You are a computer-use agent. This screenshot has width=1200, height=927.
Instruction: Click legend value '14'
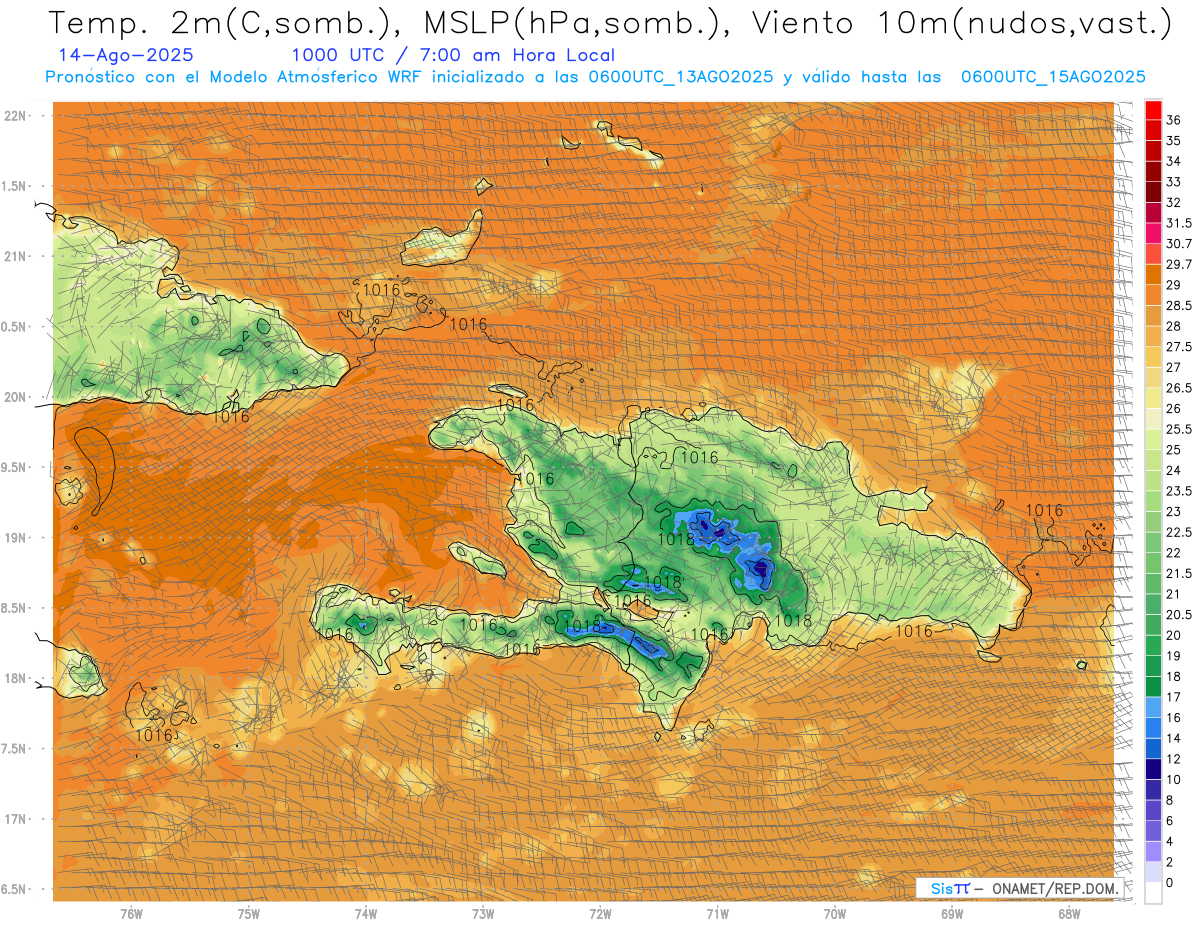coord(1174,738)
